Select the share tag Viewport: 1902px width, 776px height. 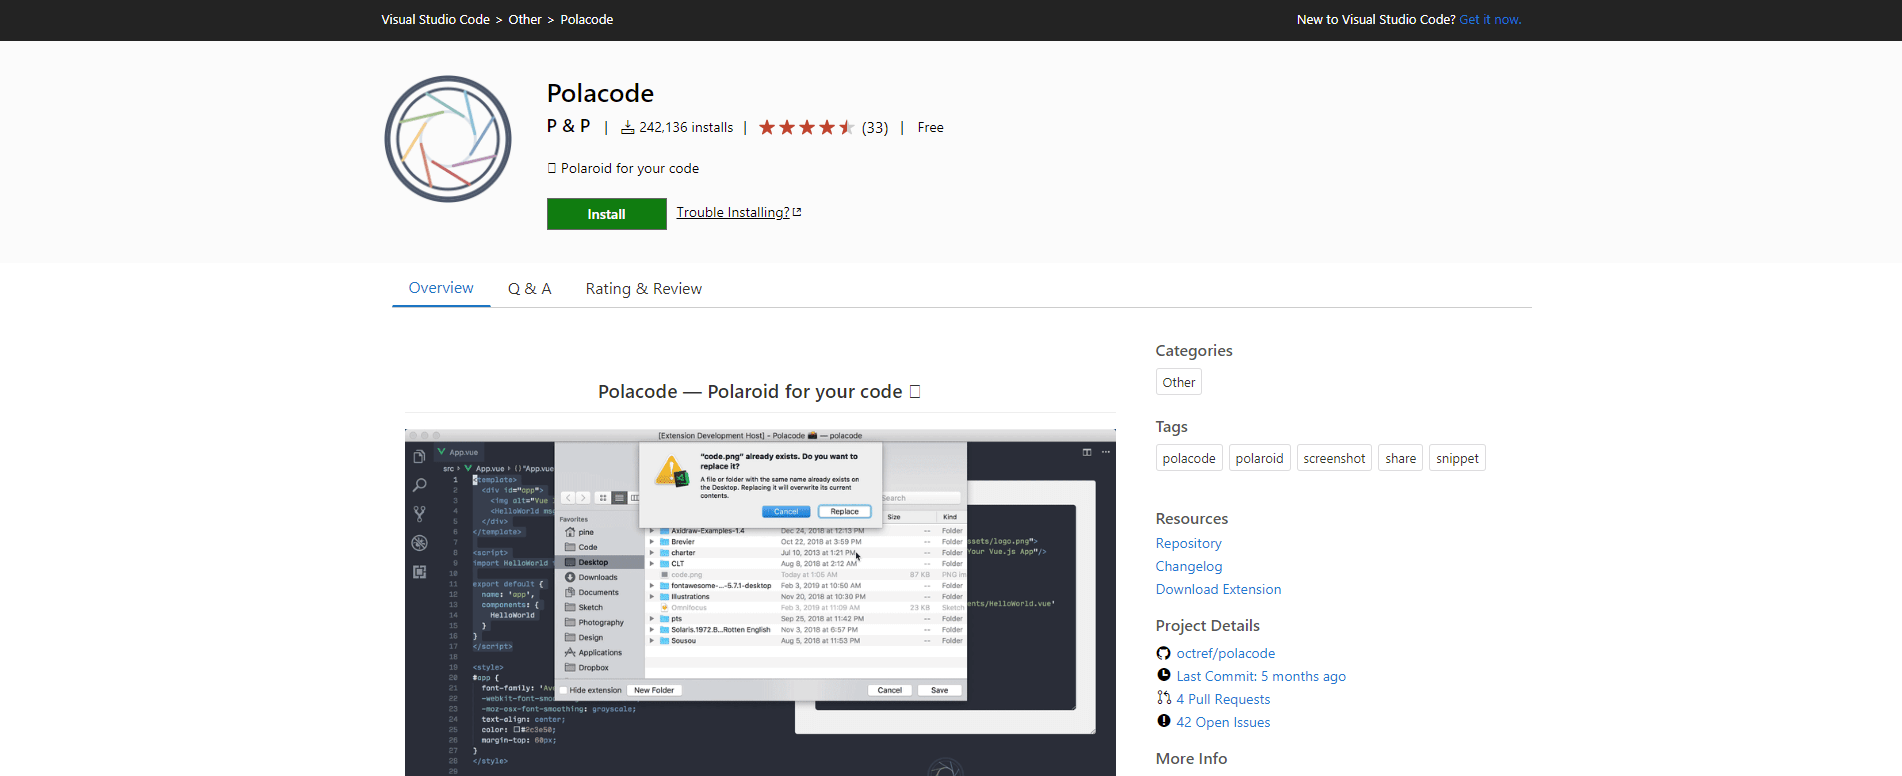(1401, 458)
